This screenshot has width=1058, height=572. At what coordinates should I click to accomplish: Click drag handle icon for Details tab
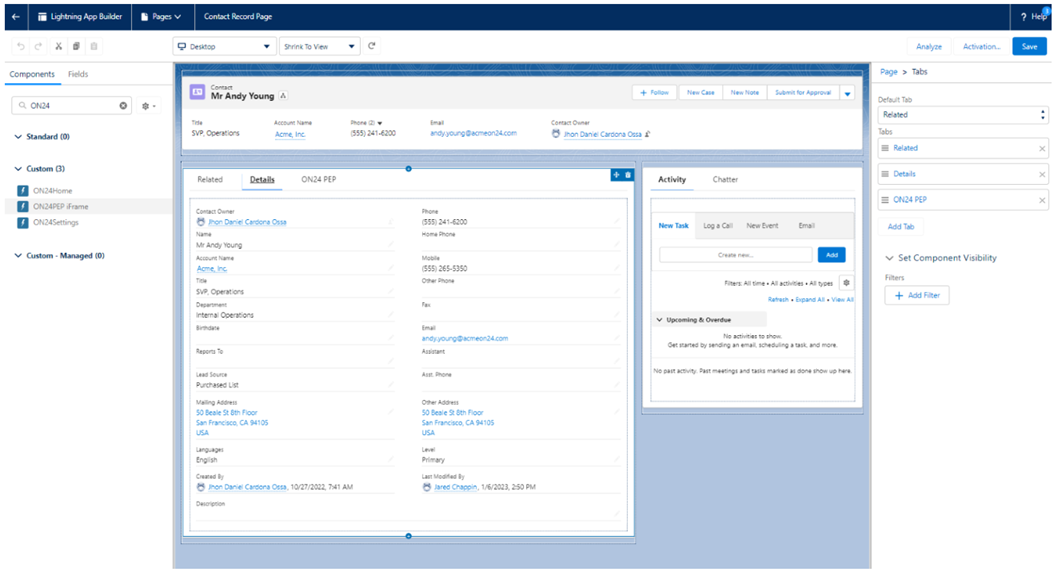coord(885,174)
